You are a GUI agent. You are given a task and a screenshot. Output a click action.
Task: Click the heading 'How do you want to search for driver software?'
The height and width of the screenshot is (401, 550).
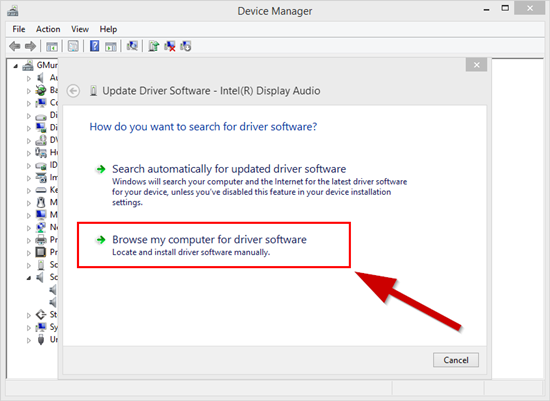click(203, 127)
